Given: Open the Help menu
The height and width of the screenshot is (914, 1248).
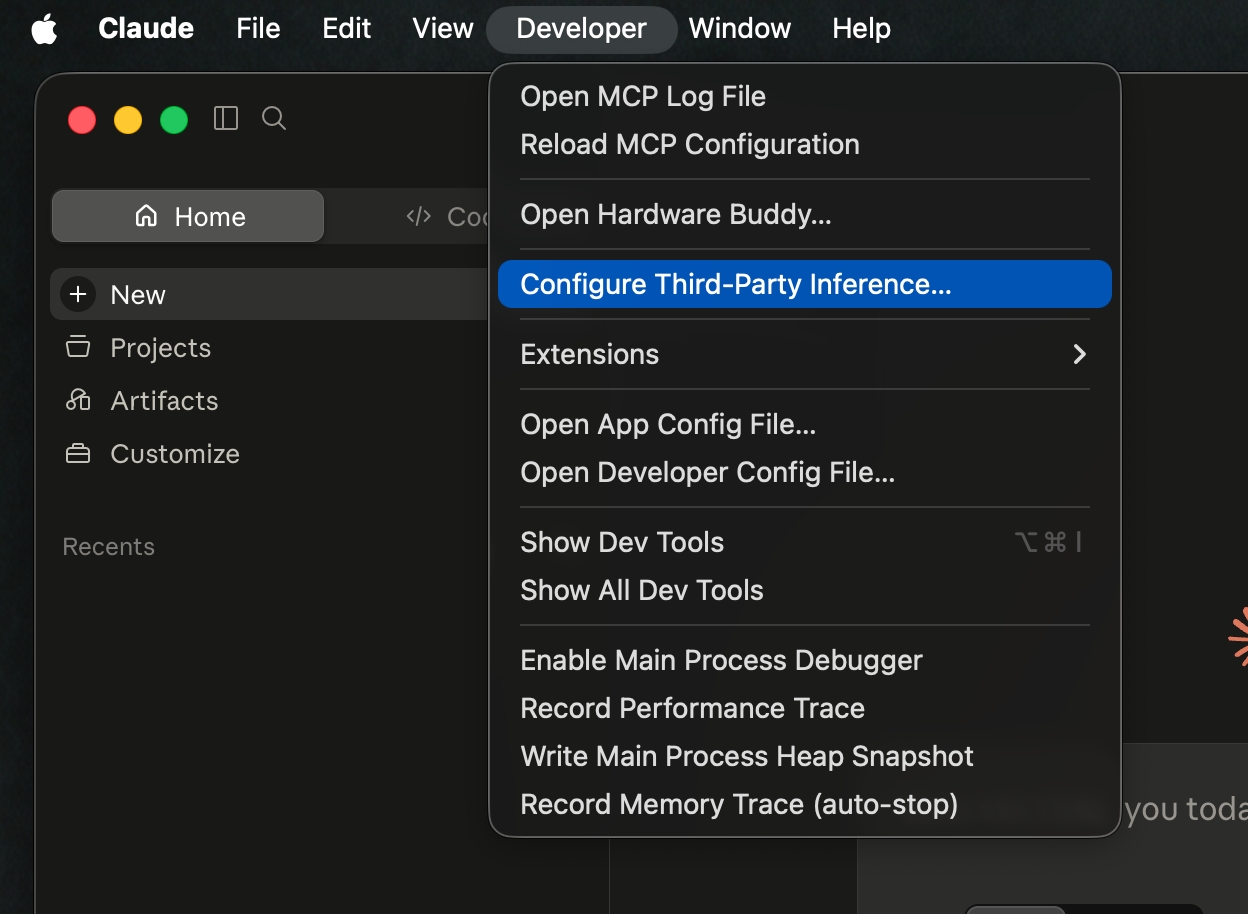Looking at the screenshot, I should click(861, 29).
